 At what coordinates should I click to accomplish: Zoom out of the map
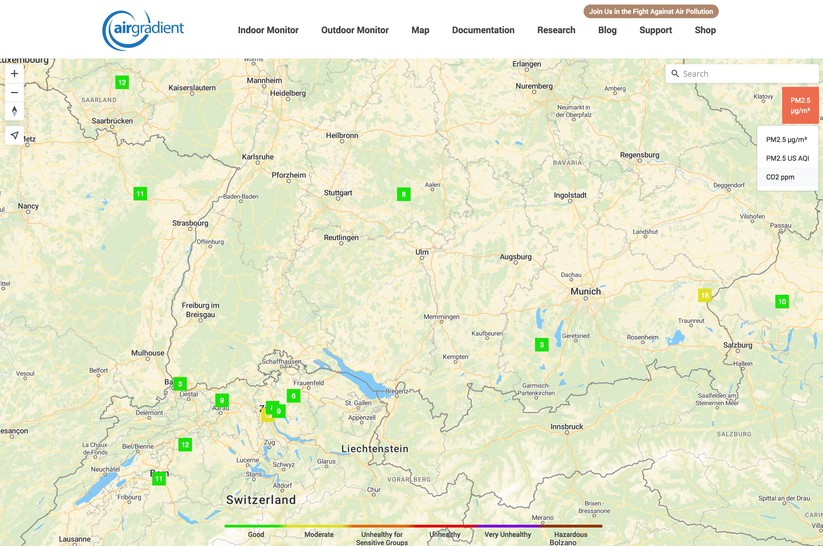[14, 92]
